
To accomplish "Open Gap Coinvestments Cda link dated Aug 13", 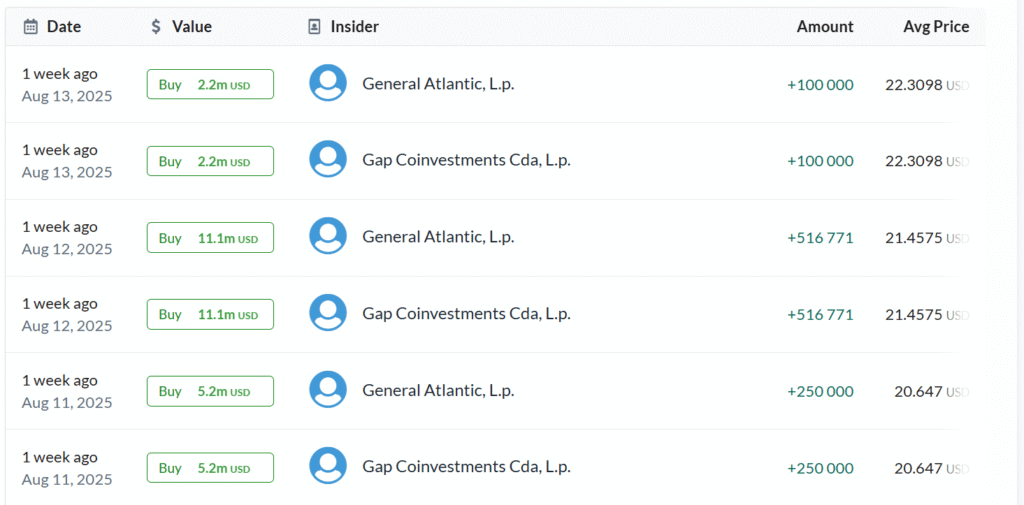I will [466, 160].
